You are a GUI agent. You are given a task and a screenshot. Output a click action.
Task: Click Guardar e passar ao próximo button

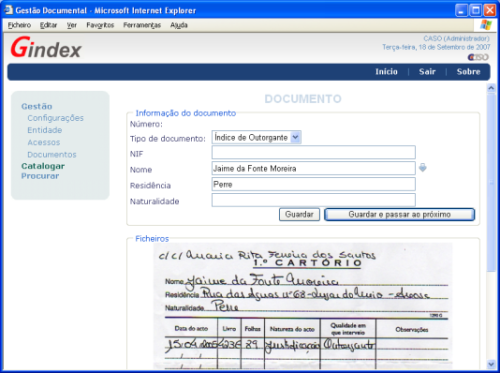coord(399,214)
